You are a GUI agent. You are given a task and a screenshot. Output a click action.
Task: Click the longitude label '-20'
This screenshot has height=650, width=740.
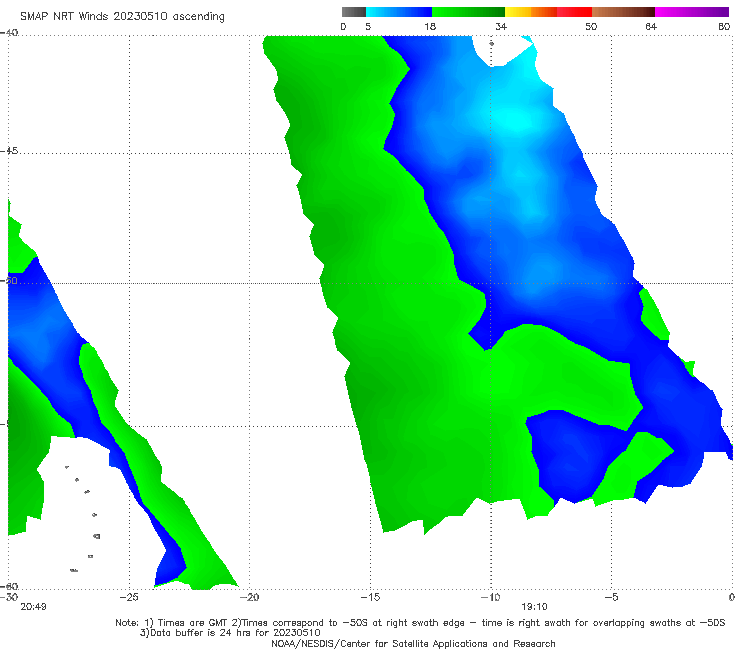pos(249,597)
